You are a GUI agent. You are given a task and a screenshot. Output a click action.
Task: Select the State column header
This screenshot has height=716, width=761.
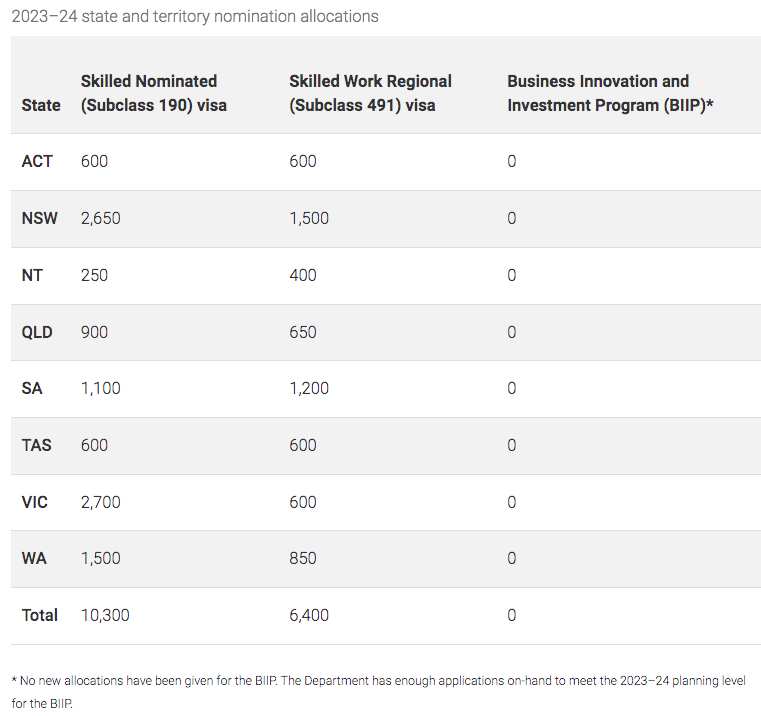[x=41, y=105]
